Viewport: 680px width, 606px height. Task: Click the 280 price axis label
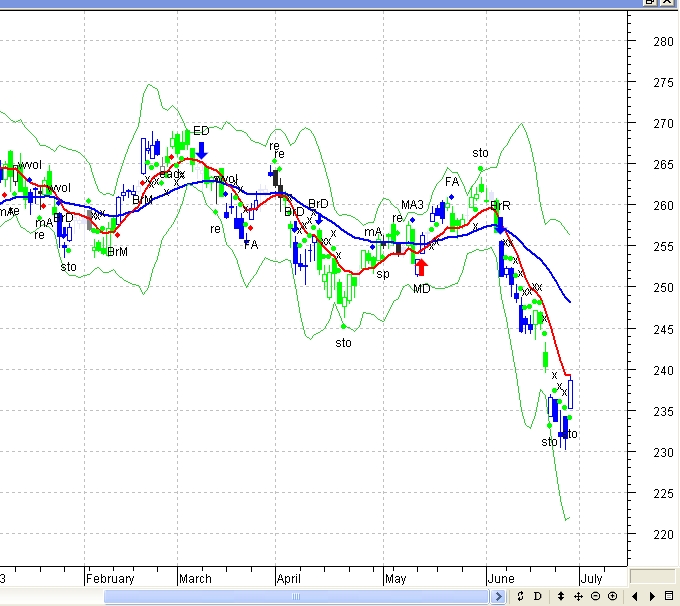click(x=663, y=41)
